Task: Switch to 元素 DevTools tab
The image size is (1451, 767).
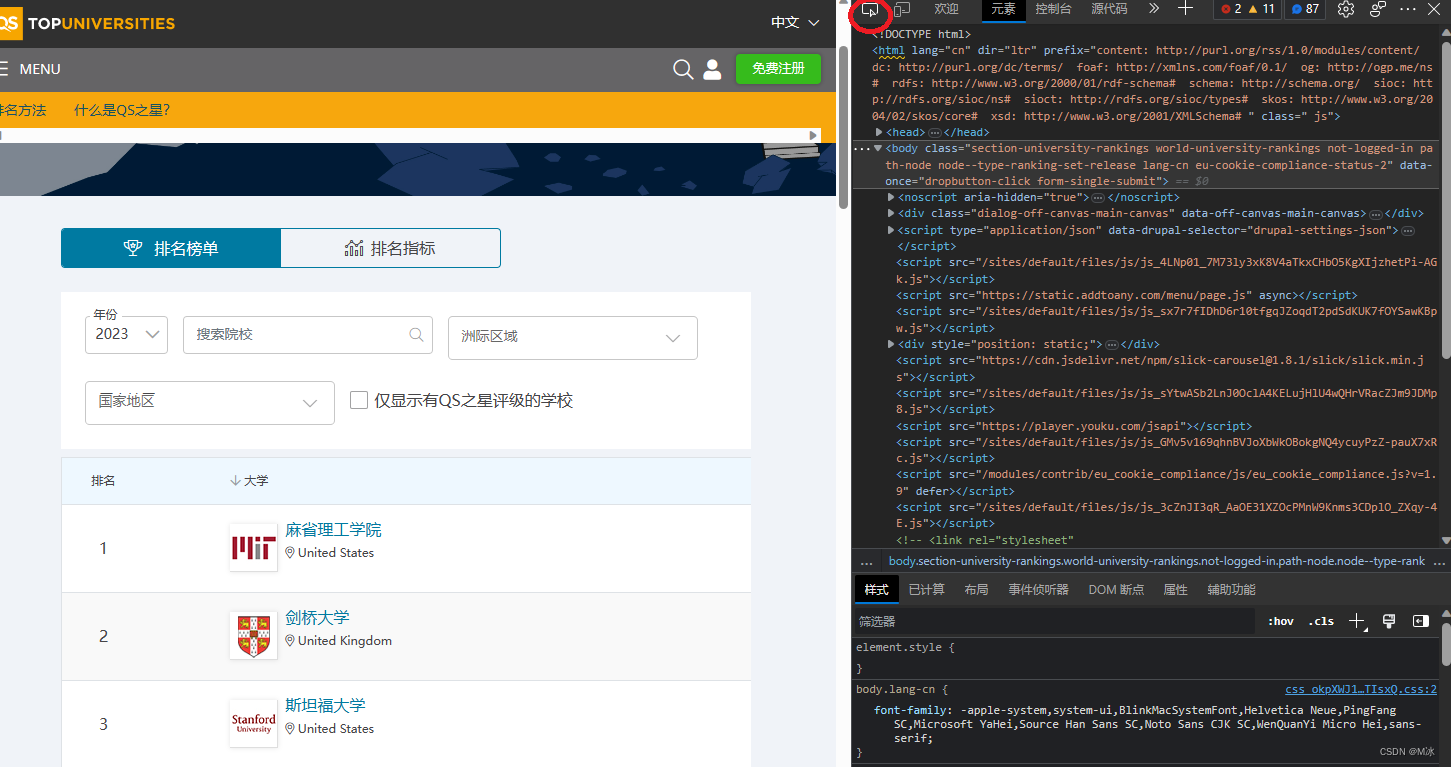Action: (1003, 9)
